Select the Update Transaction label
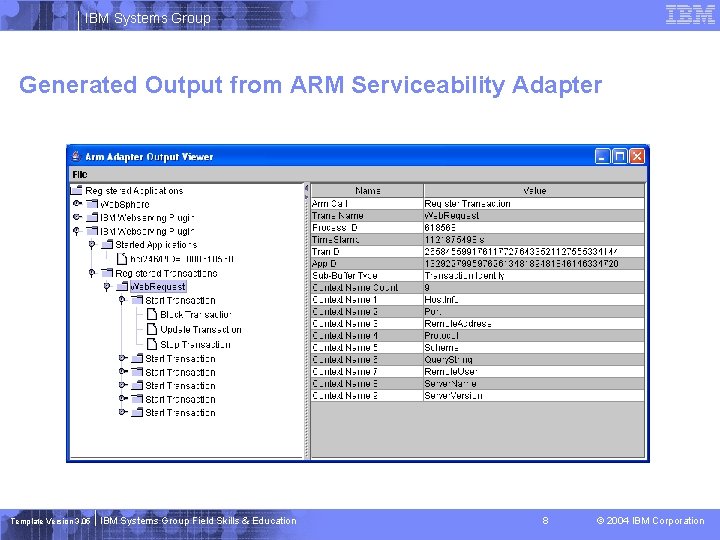Image resolution: width=720 pixels, height=540 pixels. pyautogui.click(x=201, y=330)
